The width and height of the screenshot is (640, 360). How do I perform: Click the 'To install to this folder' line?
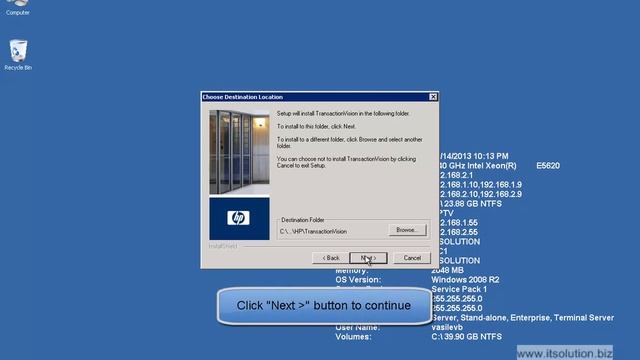coord(316,127)
